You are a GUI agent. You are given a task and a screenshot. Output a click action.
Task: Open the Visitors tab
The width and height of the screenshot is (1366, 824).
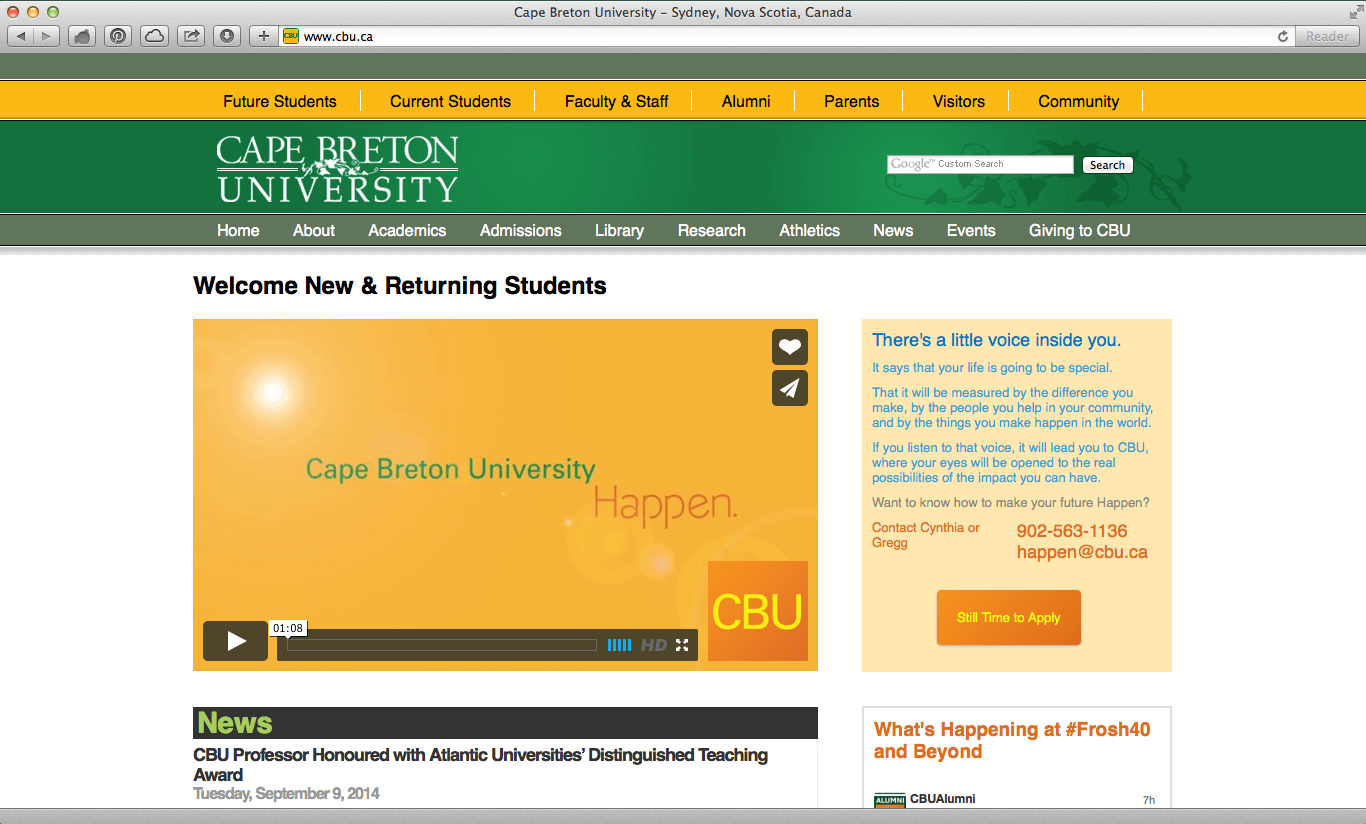[x=958, y=101]
